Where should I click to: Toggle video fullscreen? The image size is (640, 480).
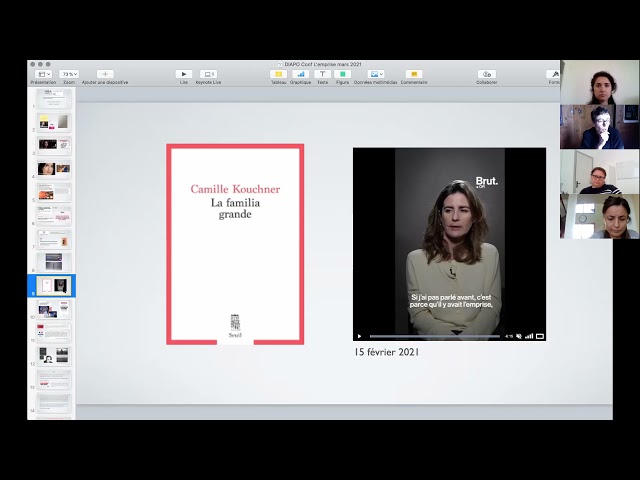(x=540, y=336)
